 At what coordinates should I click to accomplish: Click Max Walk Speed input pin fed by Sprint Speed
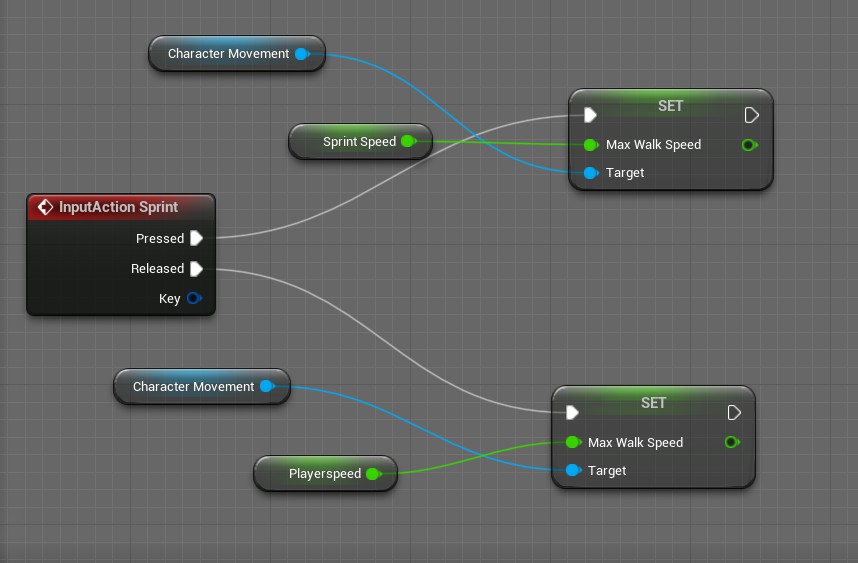click(x=590, y=145)
